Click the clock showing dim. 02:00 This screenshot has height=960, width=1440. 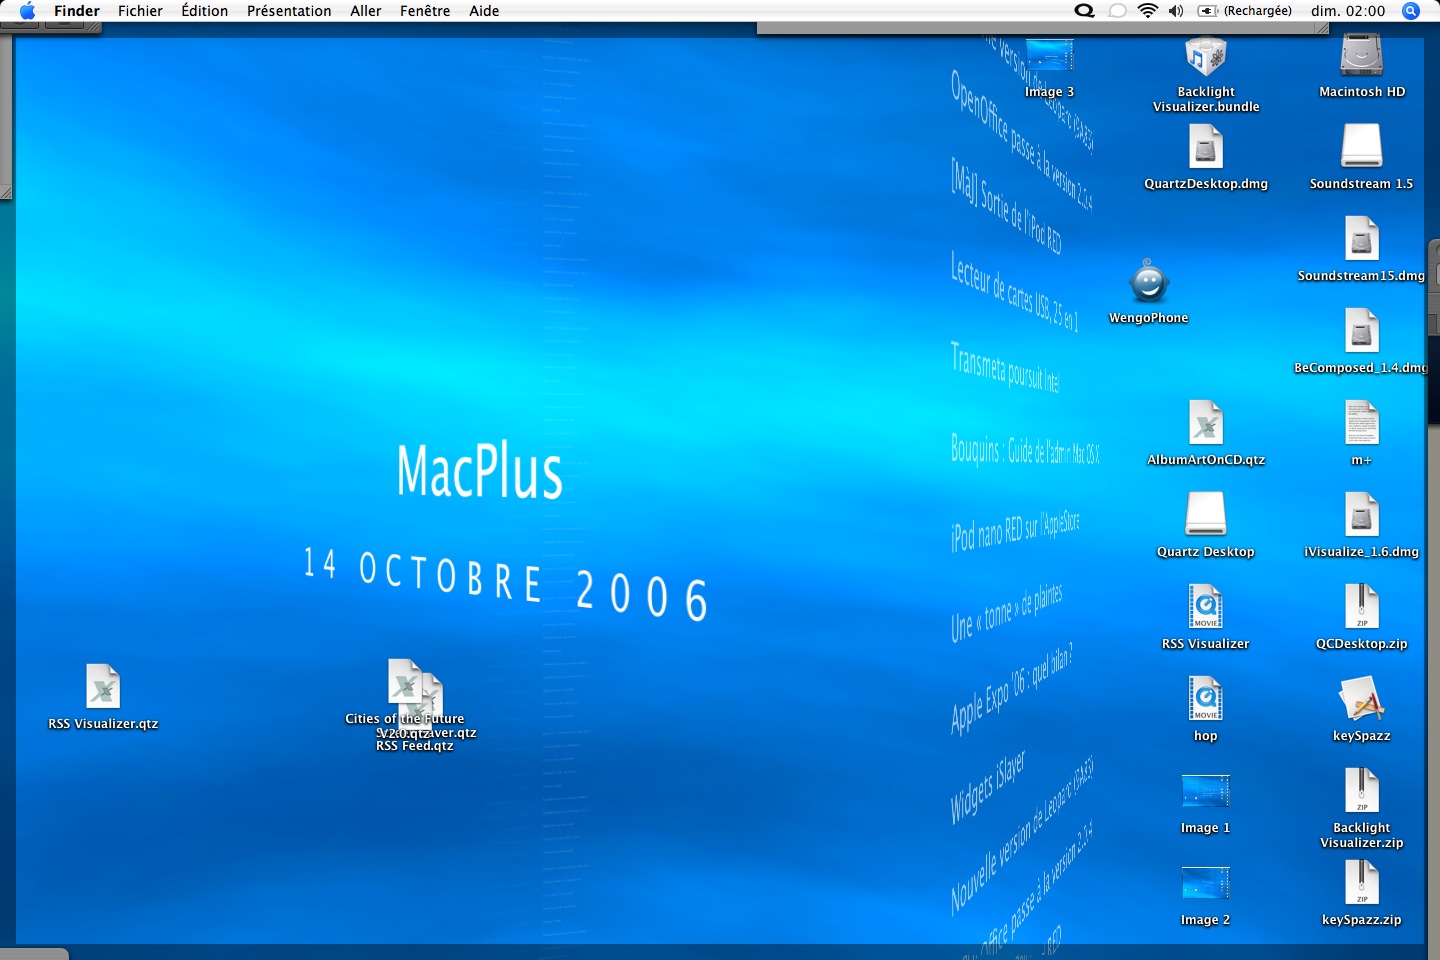[1348, 11]
